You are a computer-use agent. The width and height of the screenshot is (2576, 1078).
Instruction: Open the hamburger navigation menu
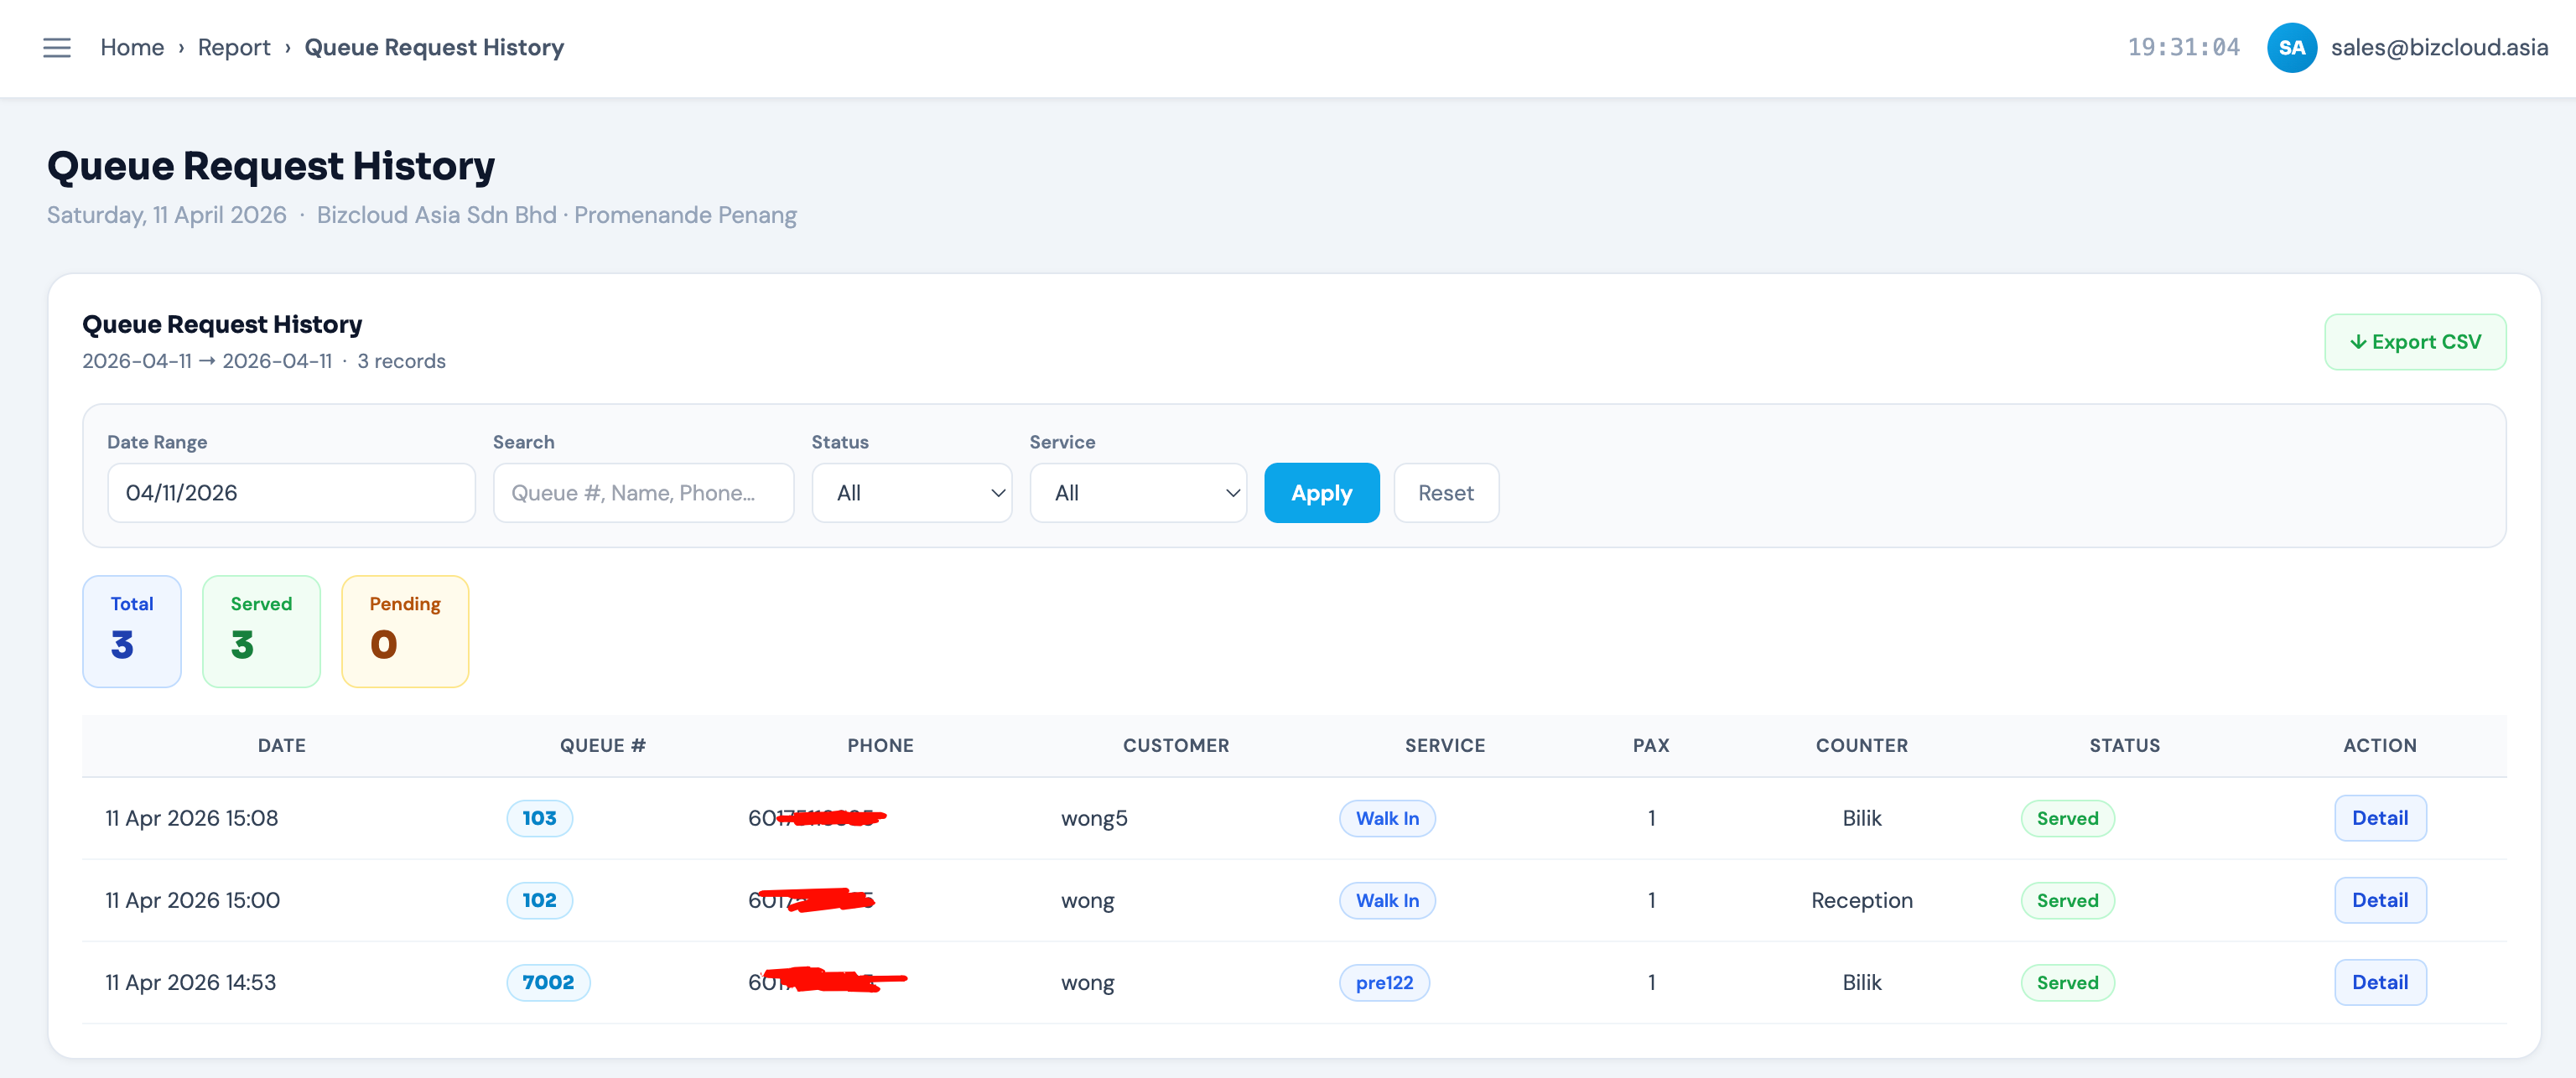pyautogui.click(x=57, y=47)
